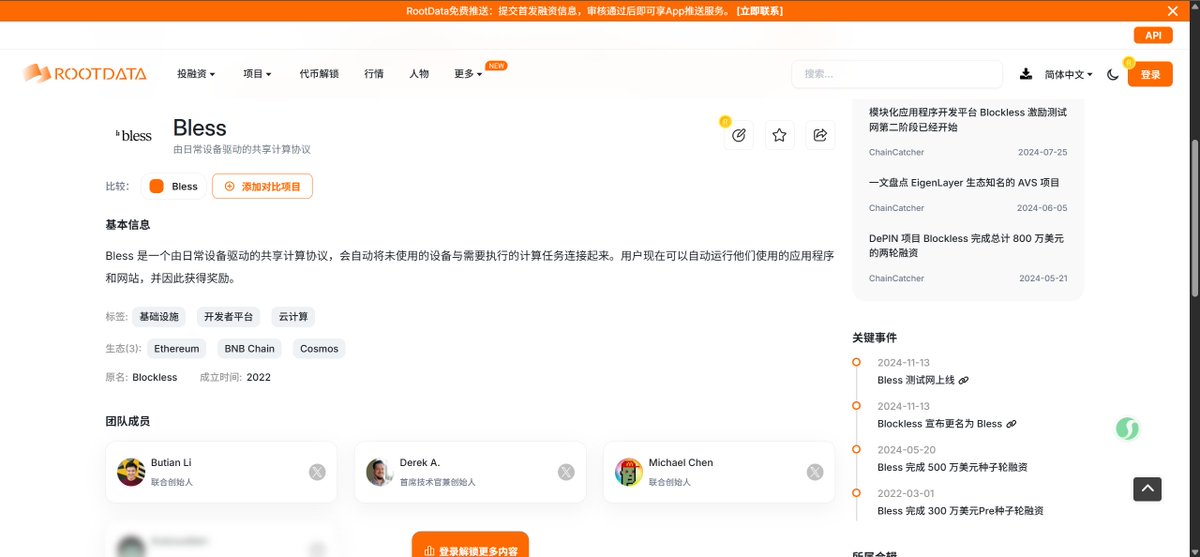Click the green floating assistant icon
This screenshot has height=557, width=1200.
click(x=1128, y=430)
